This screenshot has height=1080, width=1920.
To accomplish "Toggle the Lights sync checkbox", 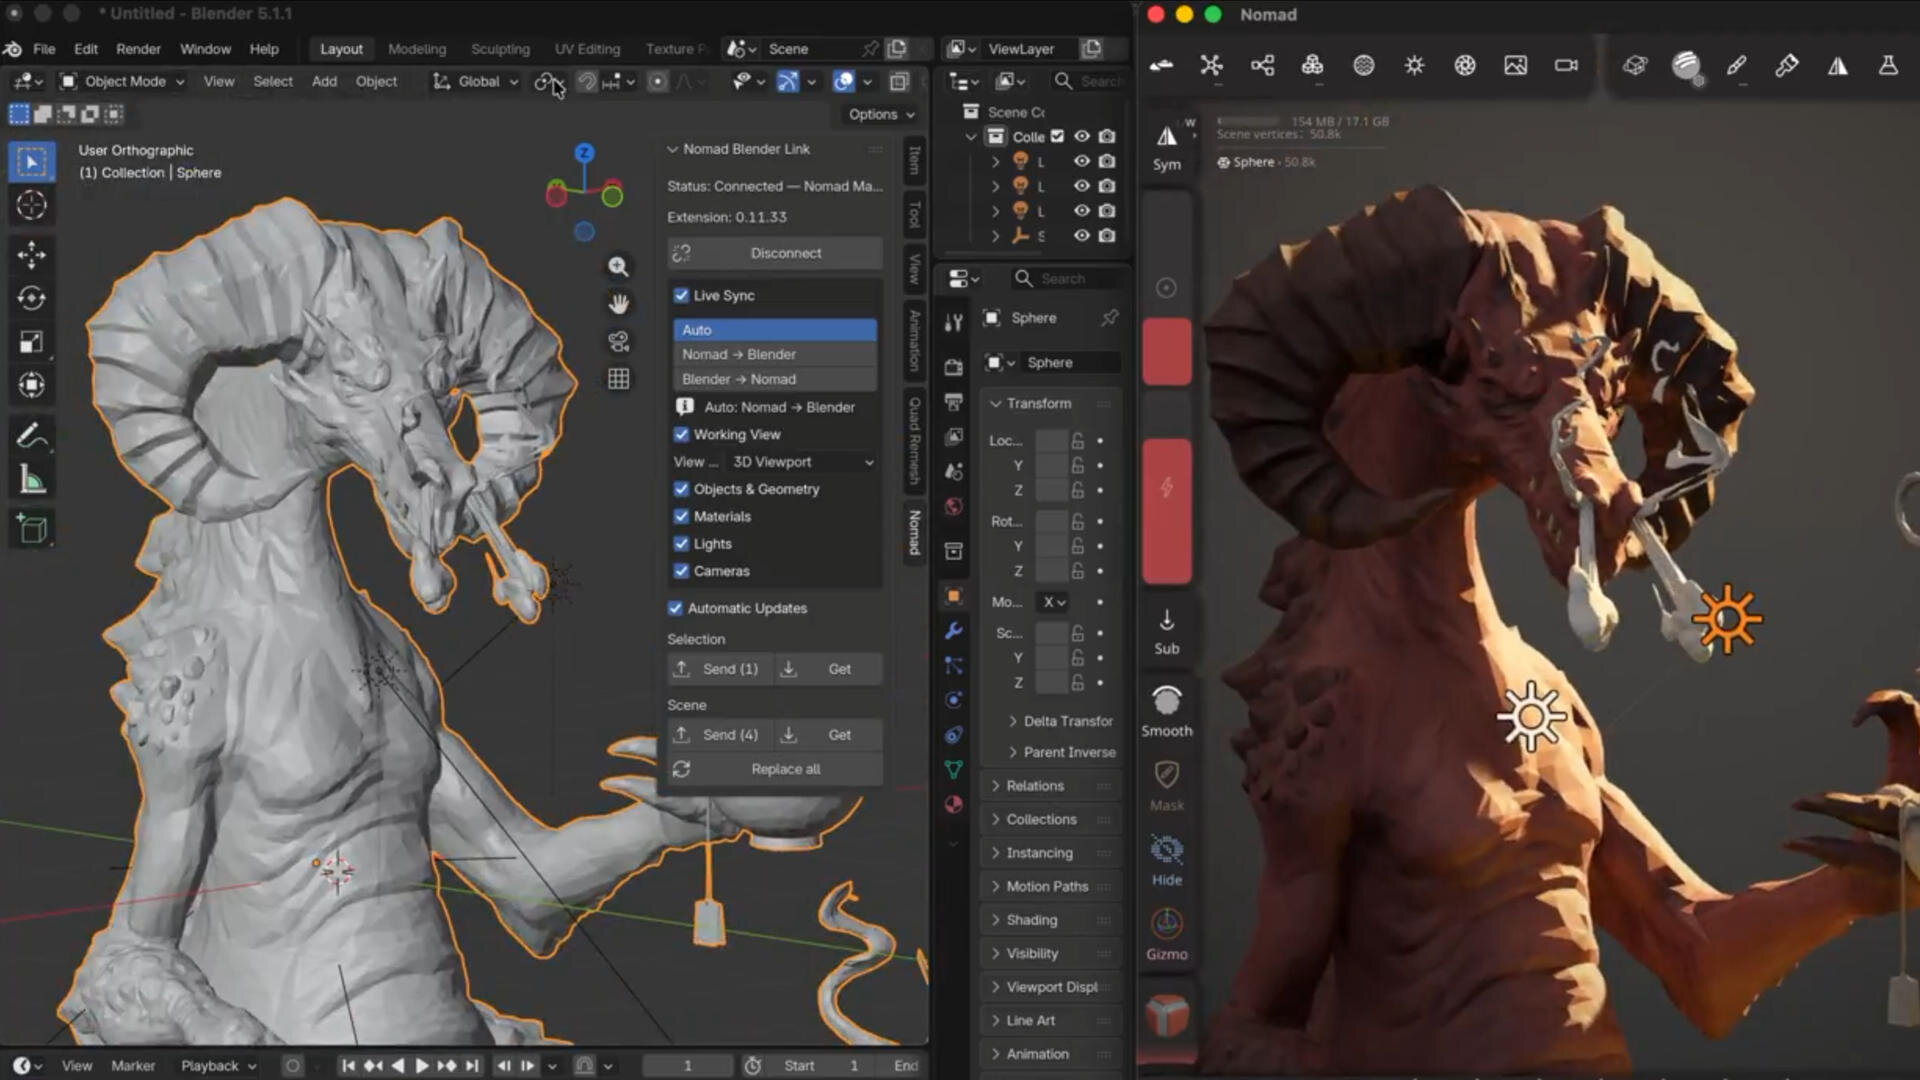I will click(x=681, y=543).
